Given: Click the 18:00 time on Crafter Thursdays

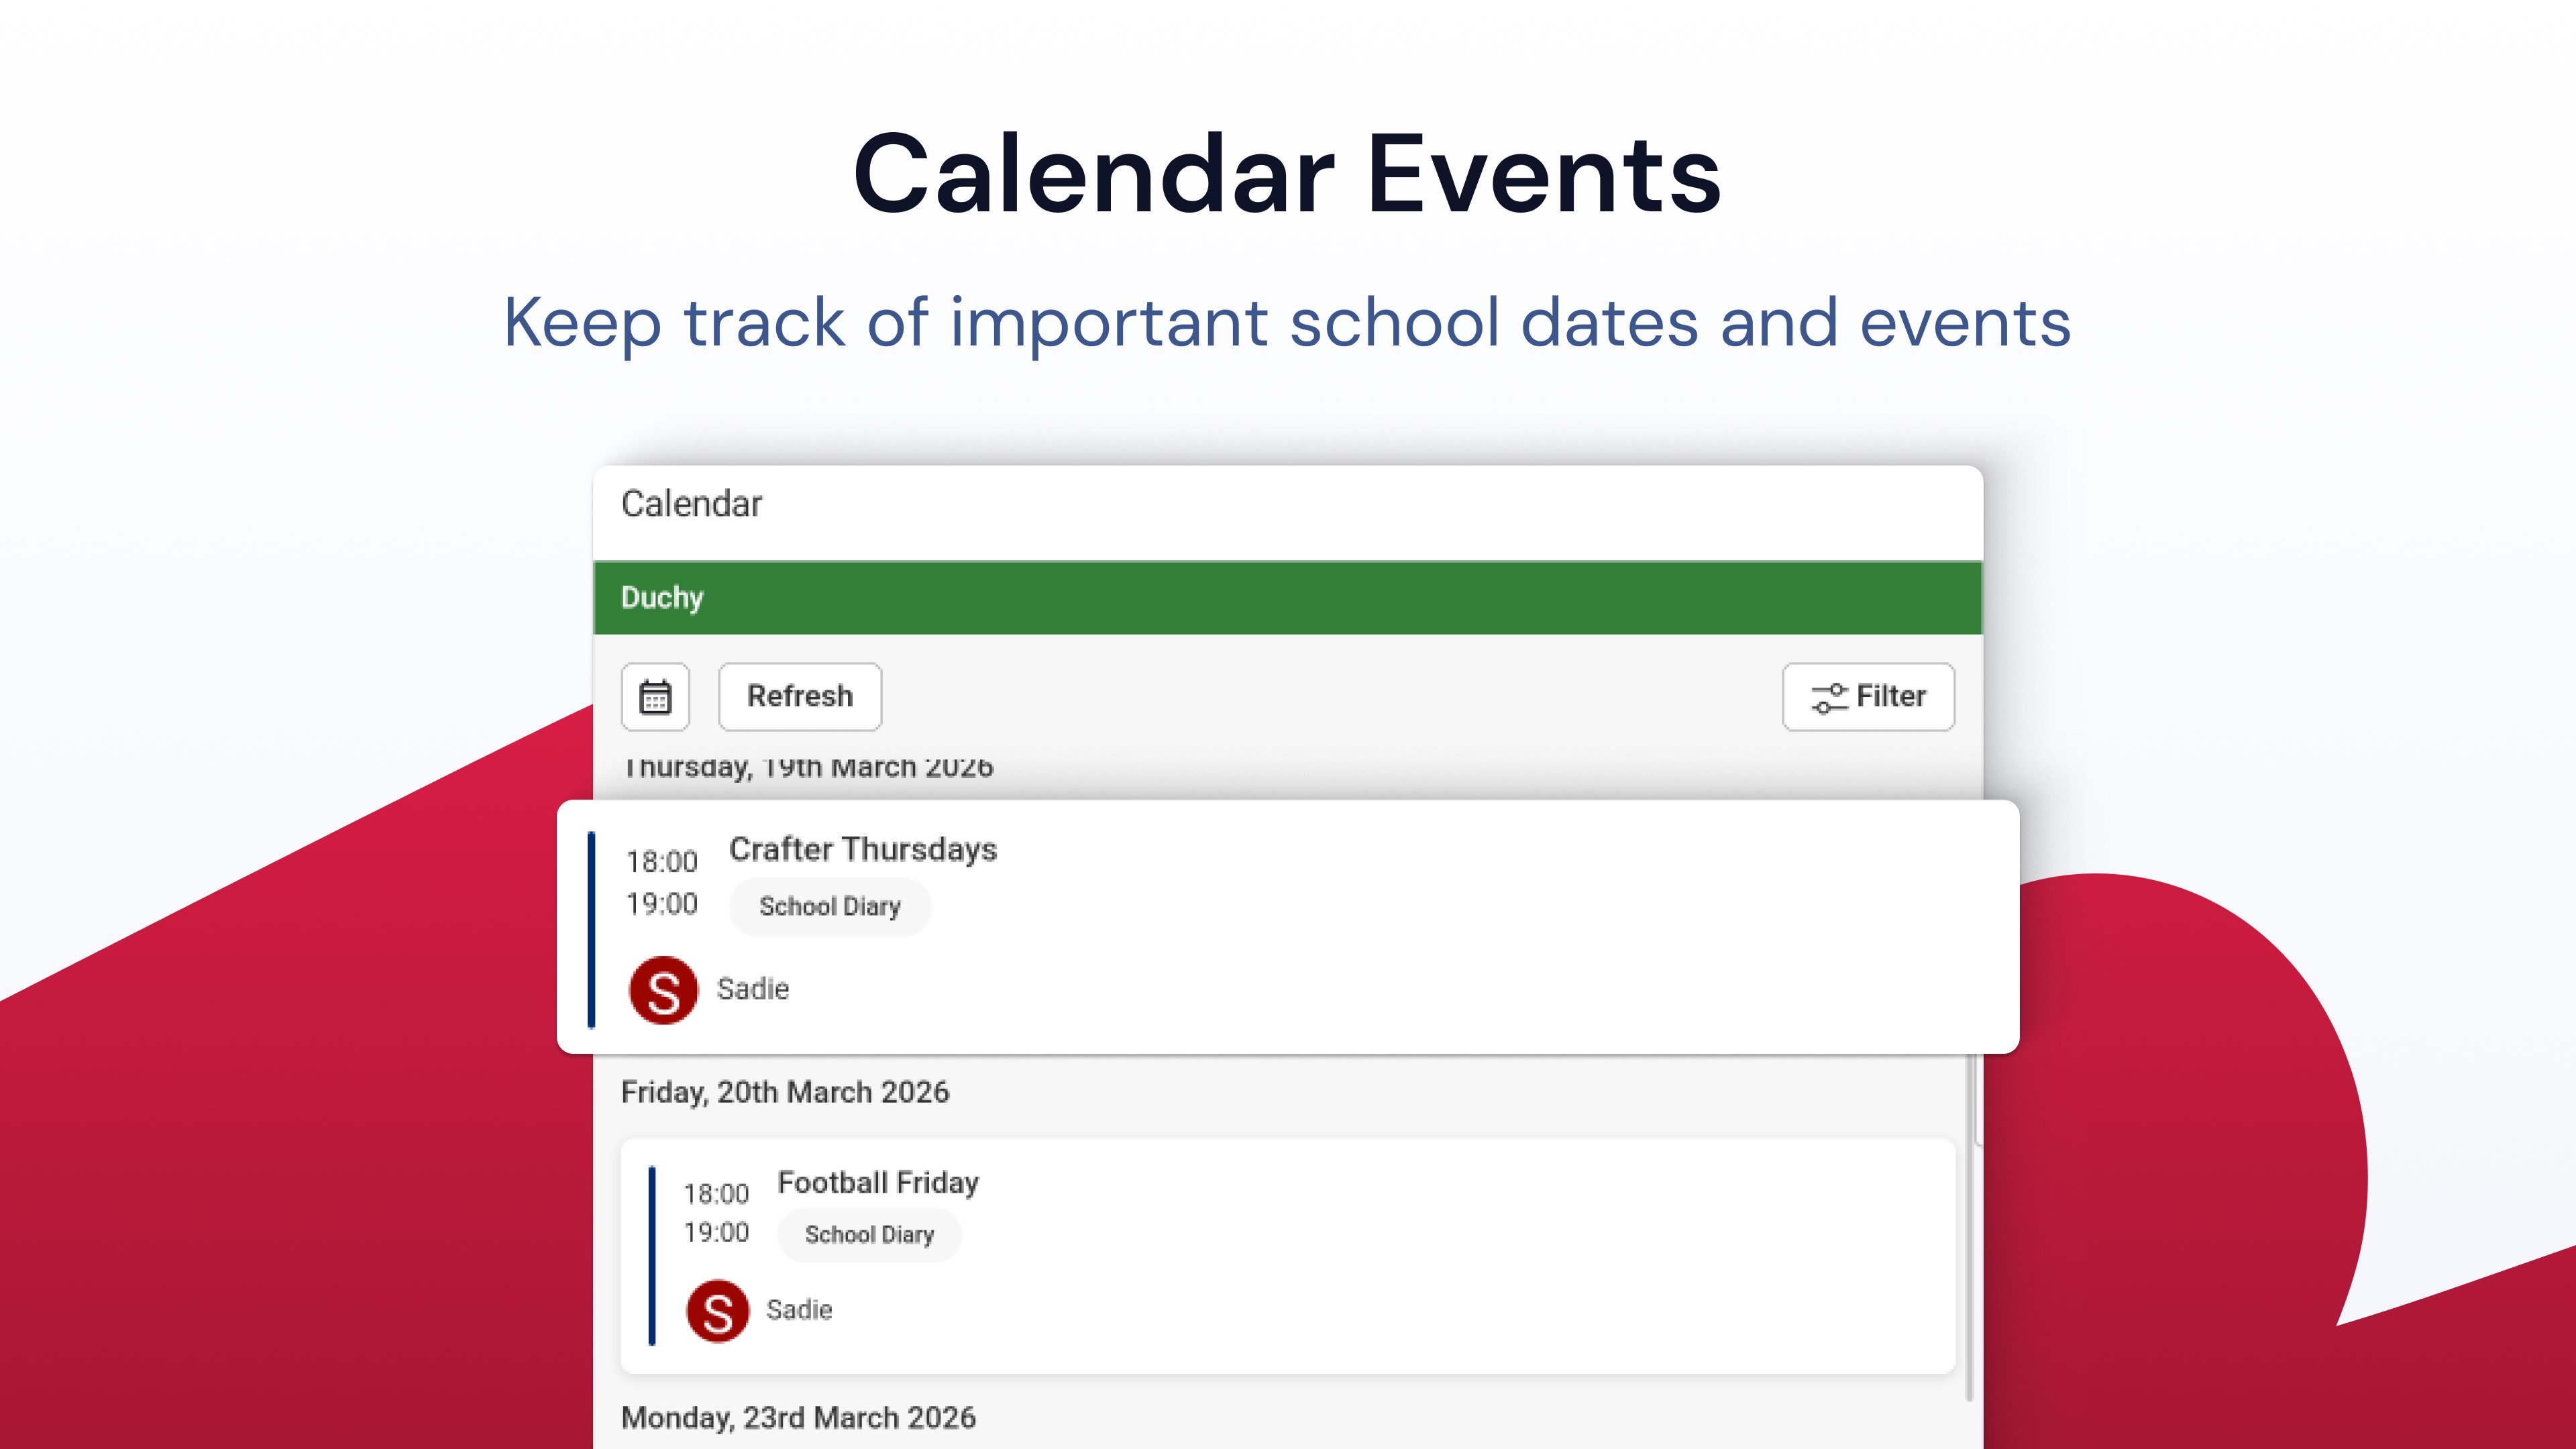Looking at the screenshot, I should tap(662, 862).
